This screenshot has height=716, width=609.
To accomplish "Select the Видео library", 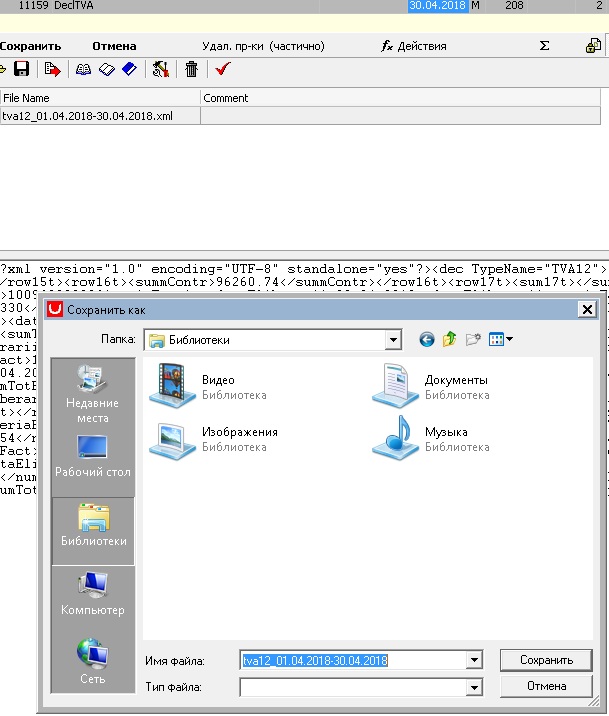I will pyautogui.click(x=208, y=386).
